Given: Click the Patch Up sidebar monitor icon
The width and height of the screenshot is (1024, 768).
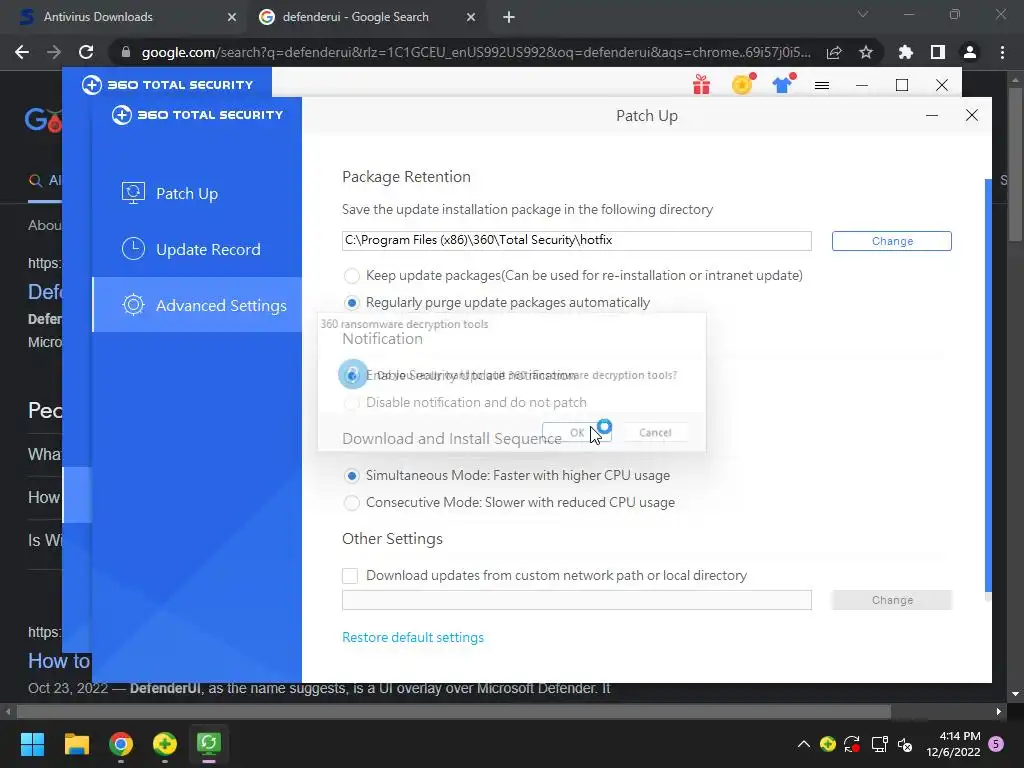Looking at the screenshot, I should [133, 193].
